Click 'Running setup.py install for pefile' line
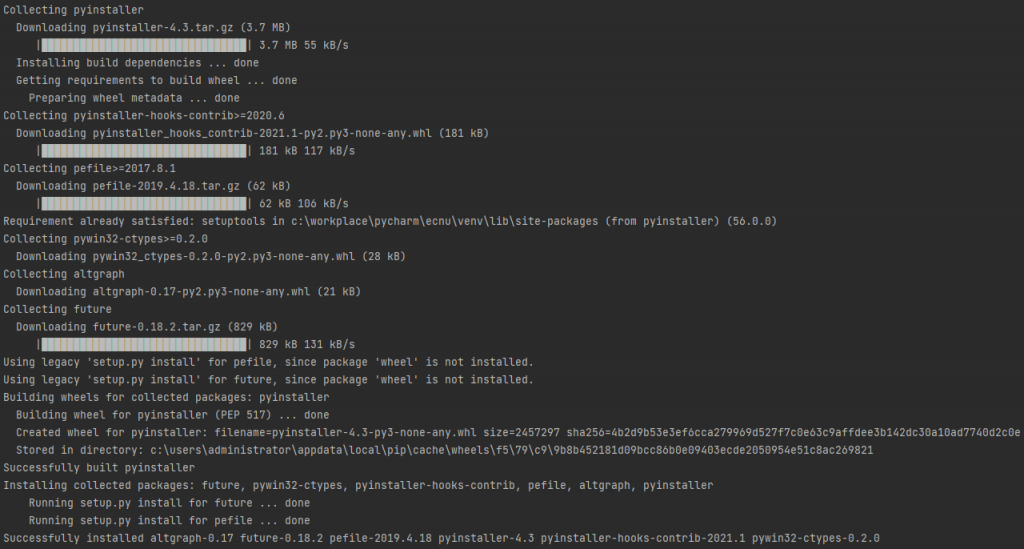 (170, 521)
